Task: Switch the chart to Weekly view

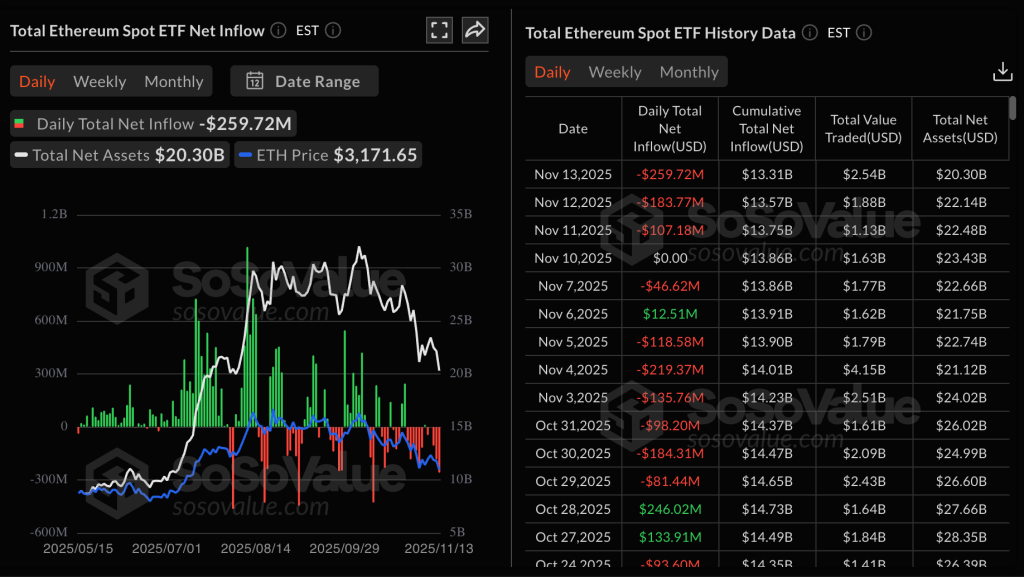Action: [99, 81]
